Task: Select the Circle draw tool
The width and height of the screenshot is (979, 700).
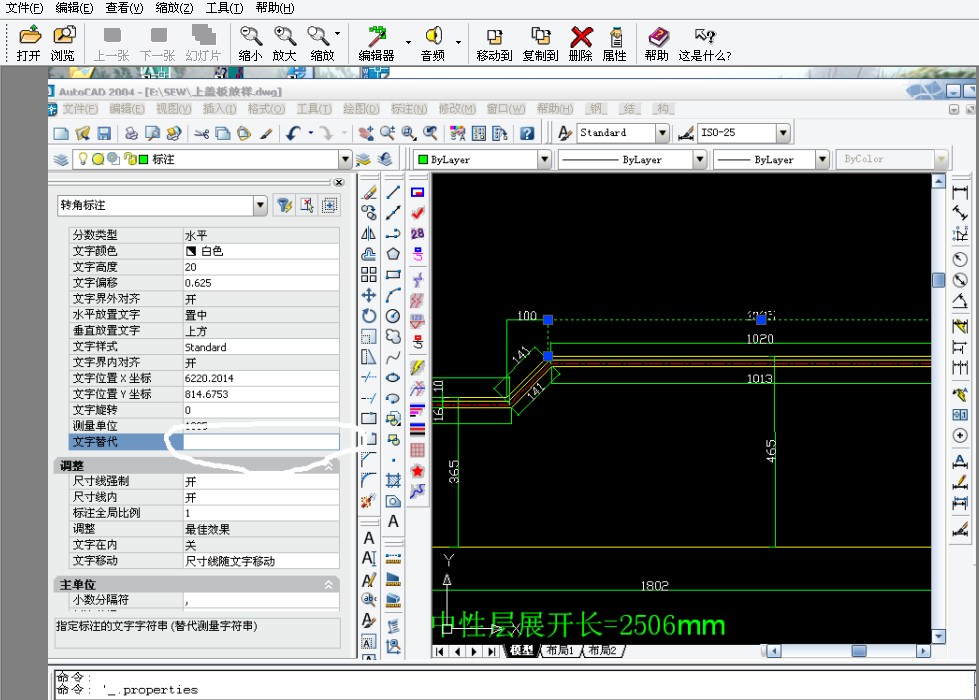Action: pos(393,316)
